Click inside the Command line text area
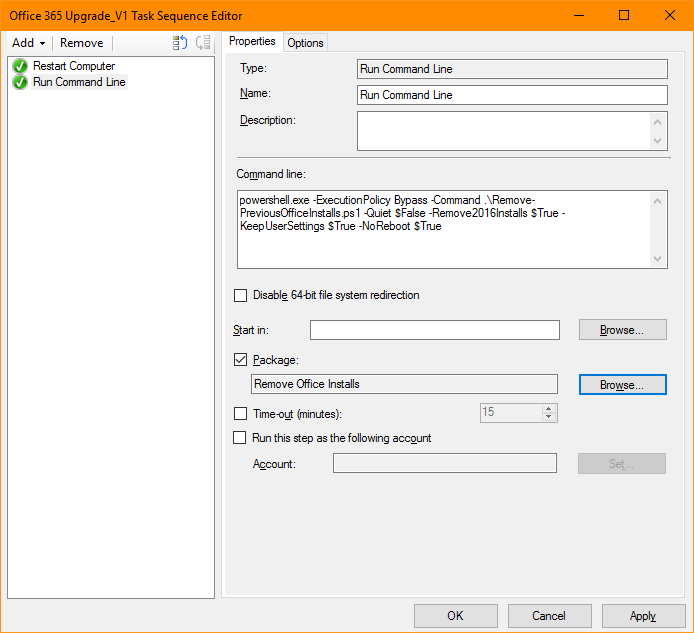694x633 pixels. (444, 229)
